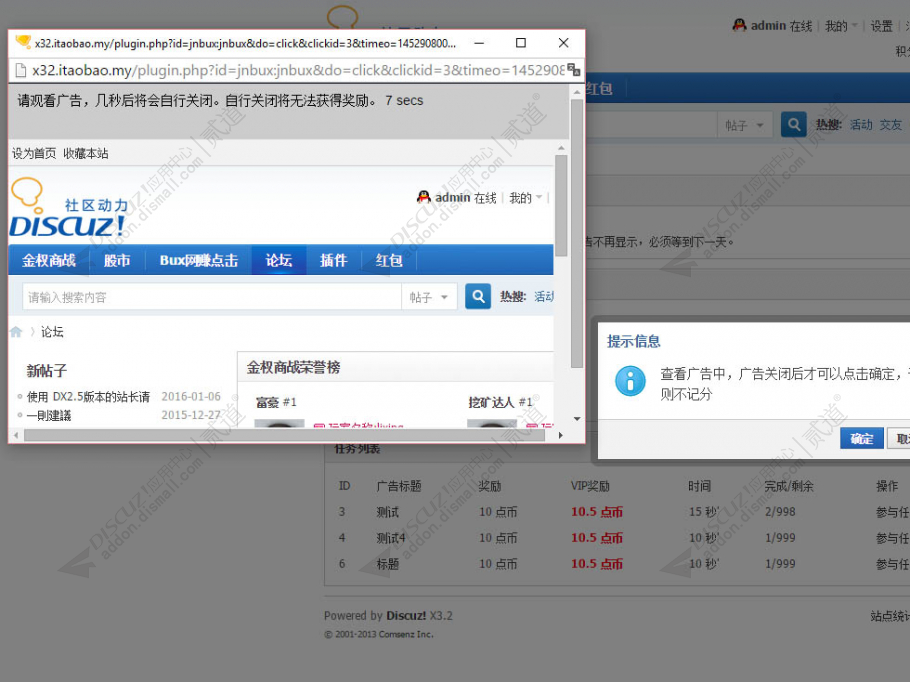910x682 pixels.
Task: Click the page icon beside the popup URL
Action: pos(20,70)
